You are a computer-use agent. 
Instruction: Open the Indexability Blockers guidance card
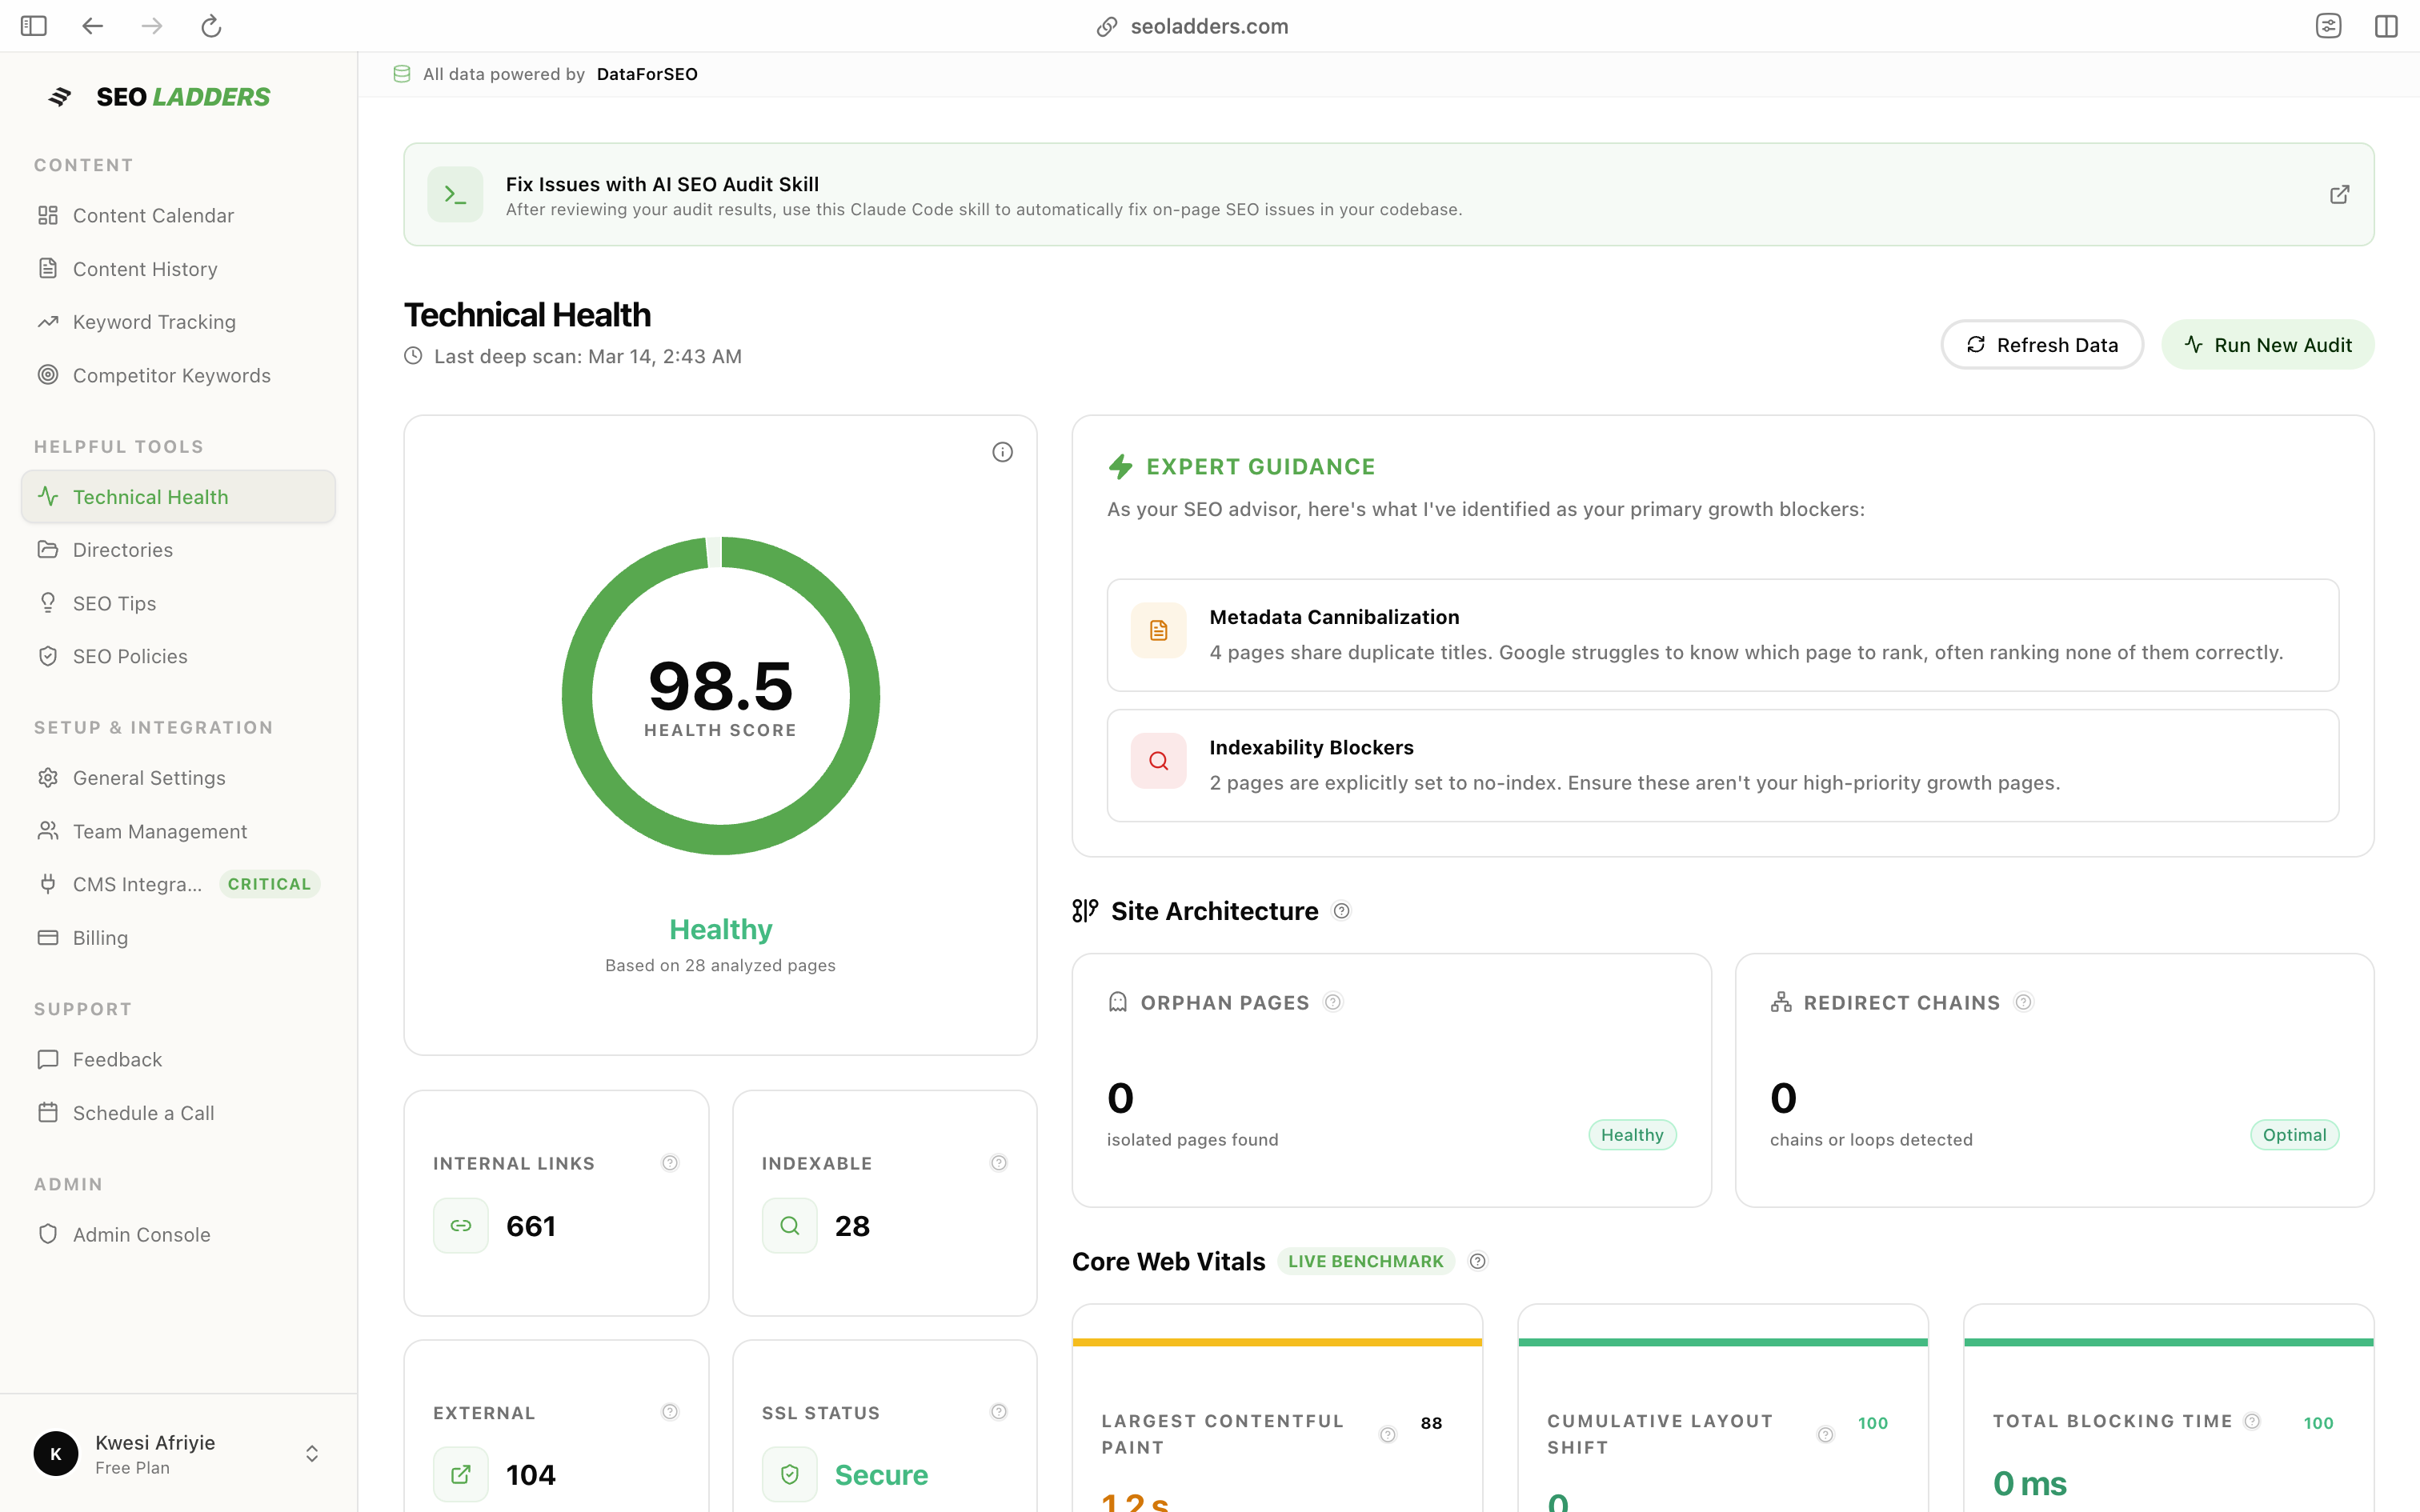tap(1722, 765)
